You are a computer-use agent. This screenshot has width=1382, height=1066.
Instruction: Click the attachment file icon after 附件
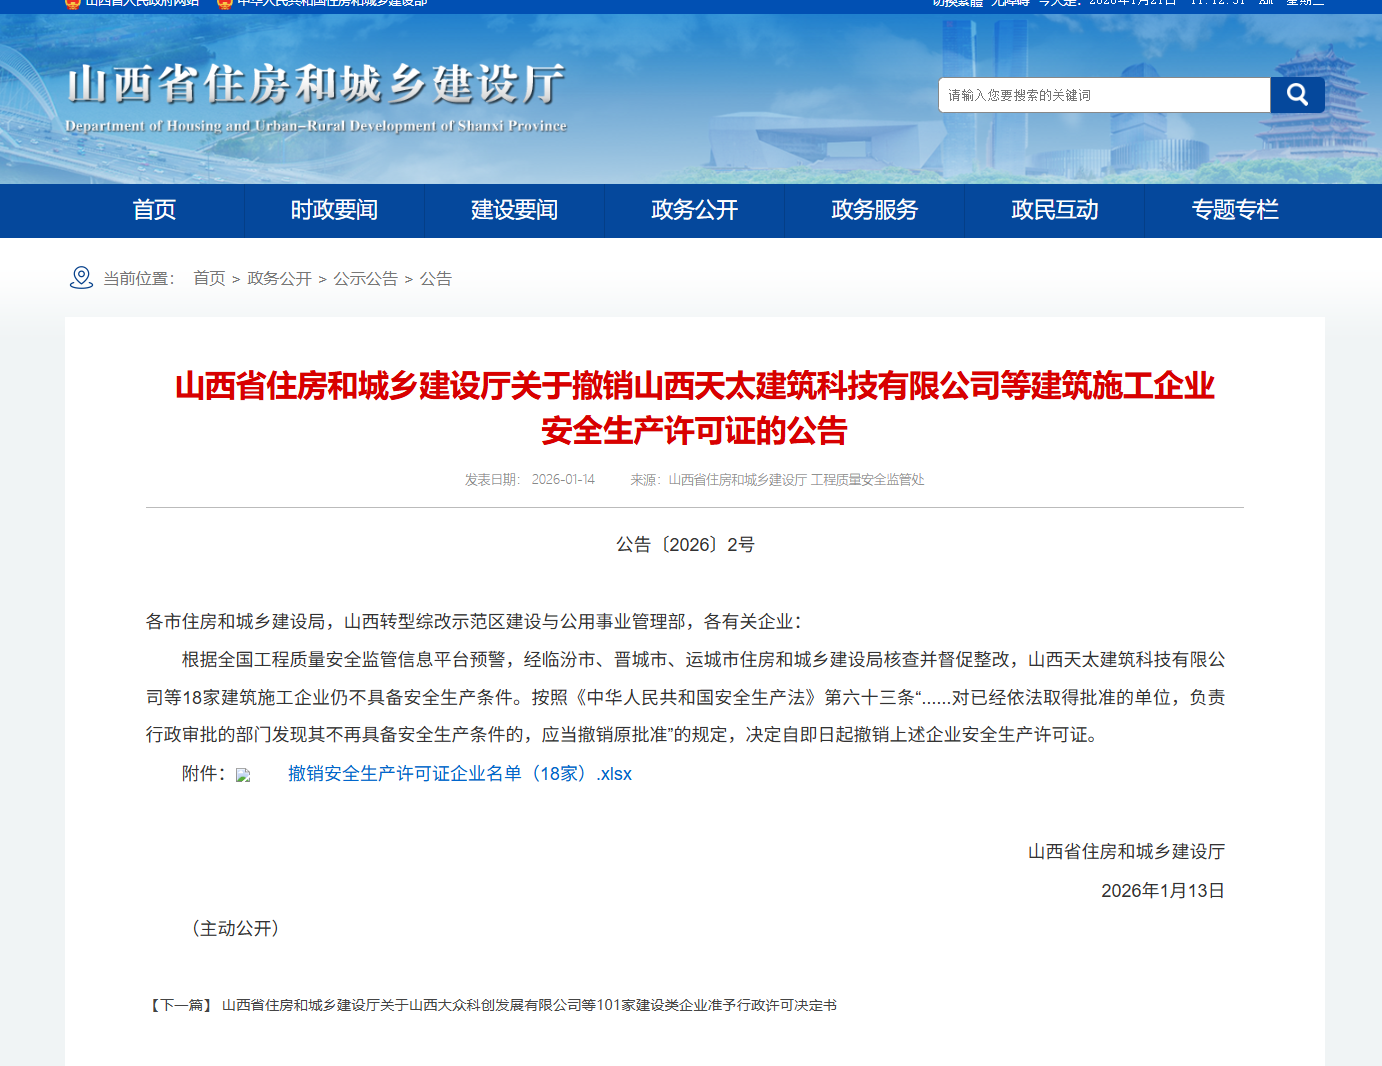pos(243,775)
